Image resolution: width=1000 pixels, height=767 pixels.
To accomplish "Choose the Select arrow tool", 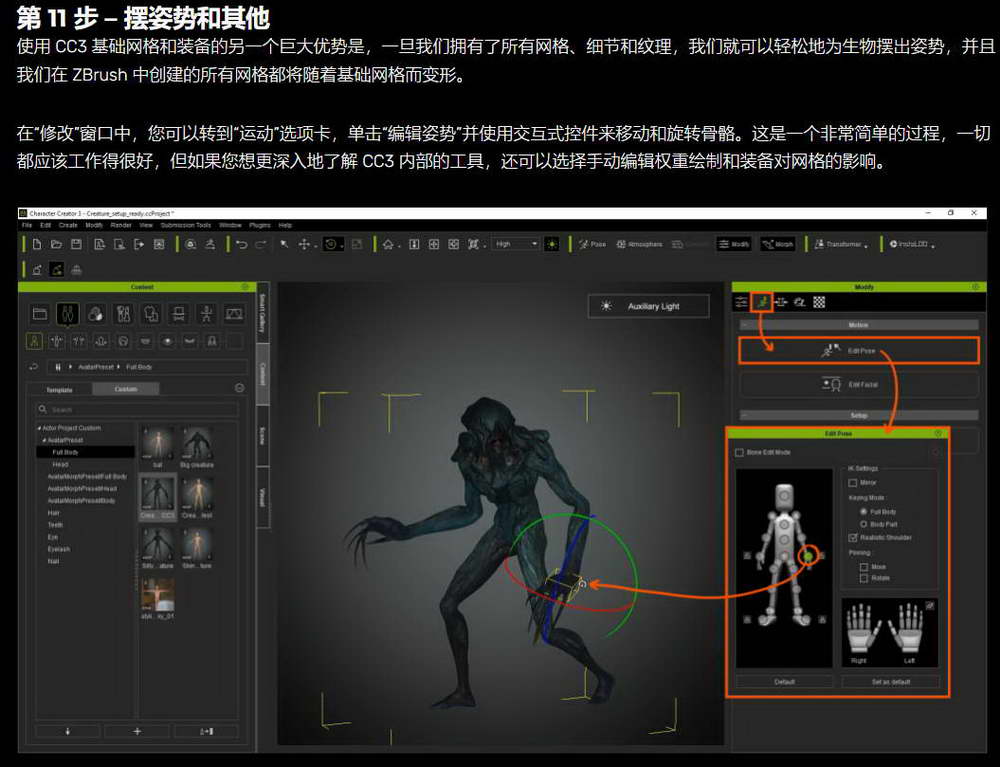I will pyautogui.click(x=284, y=244).
